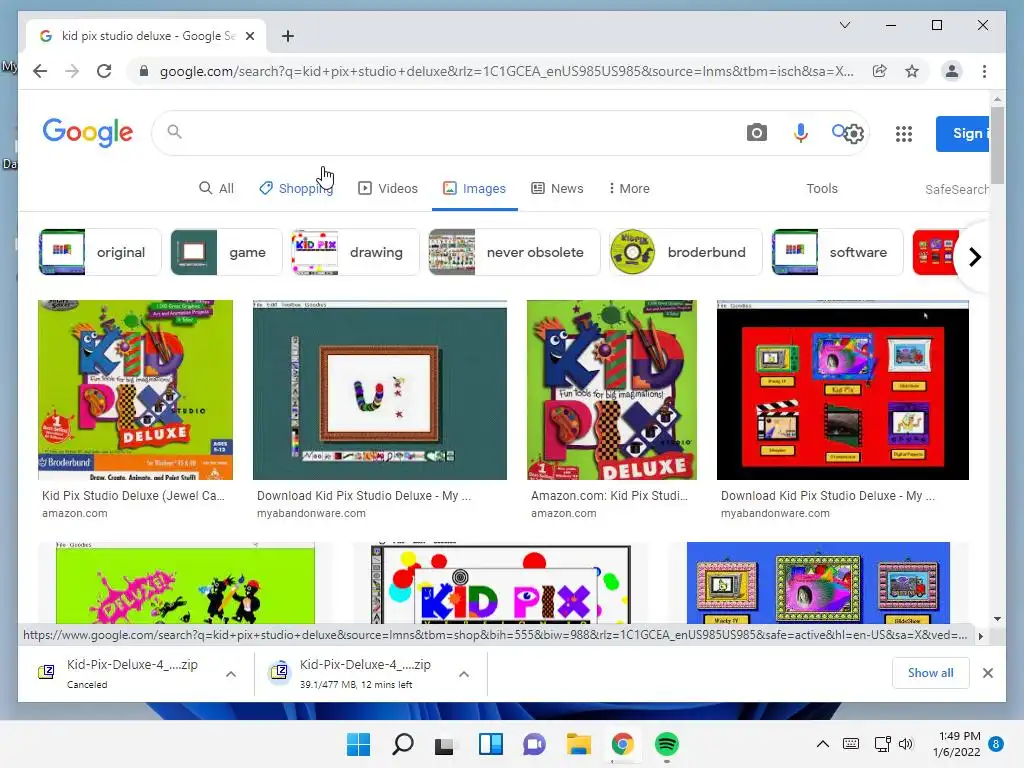This screenshot has width=1024, height=768.
Task: Open the Chrome profile avatar icon
Action: (952, 71)
